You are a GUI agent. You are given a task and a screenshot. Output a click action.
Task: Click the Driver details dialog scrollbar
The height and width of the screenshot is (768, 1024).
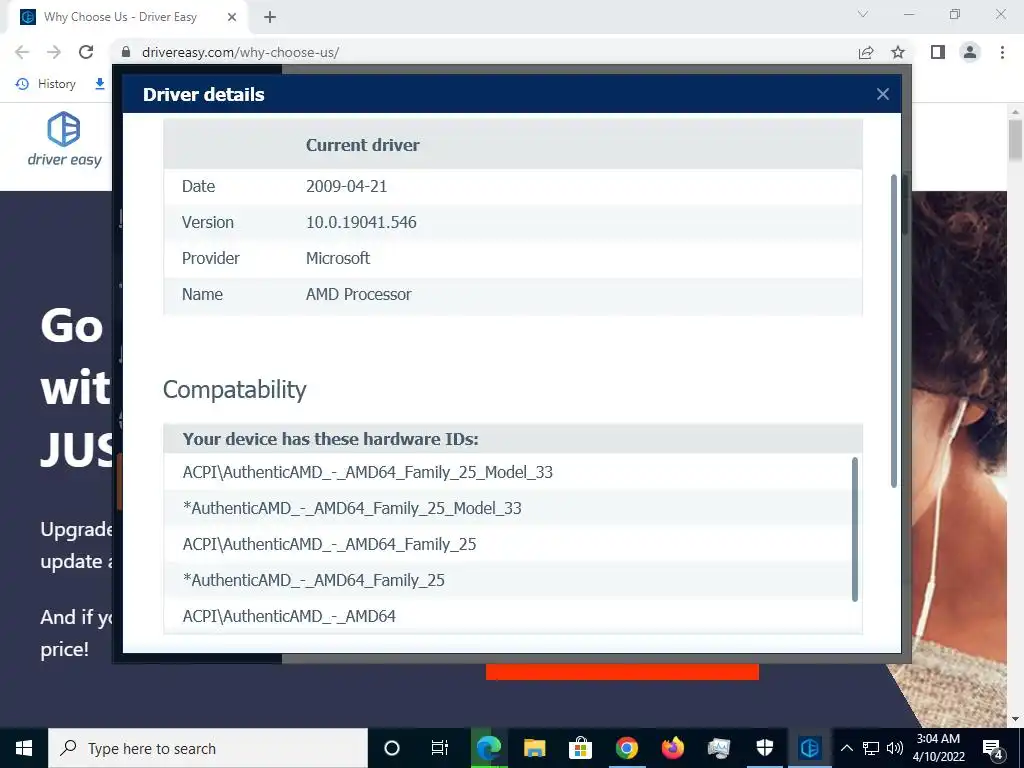click(x=894, y=330)
